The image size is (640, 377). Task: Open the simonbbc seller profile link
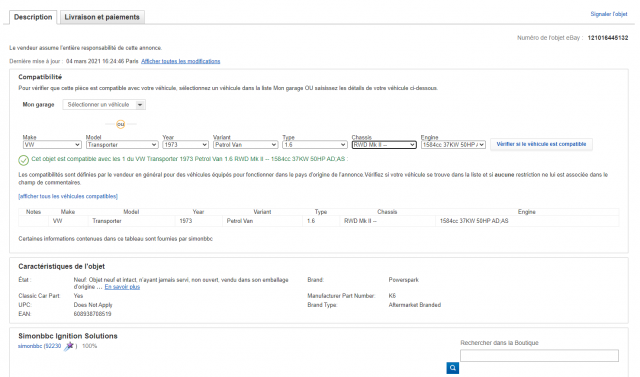coord(30,346)
